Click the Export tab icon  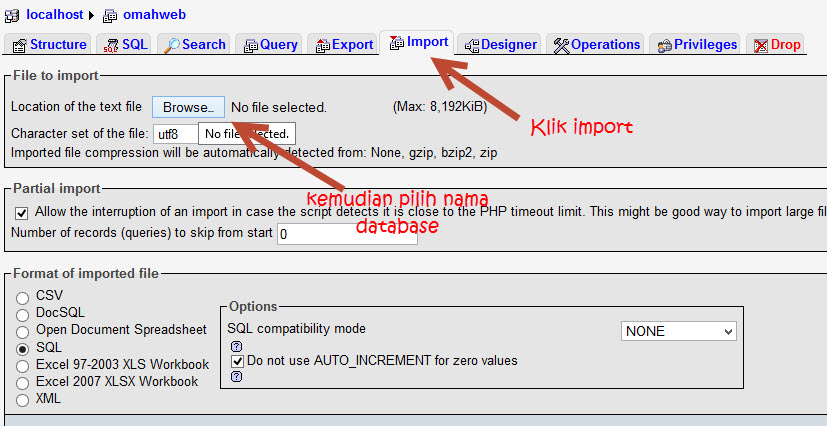(321, 45)
